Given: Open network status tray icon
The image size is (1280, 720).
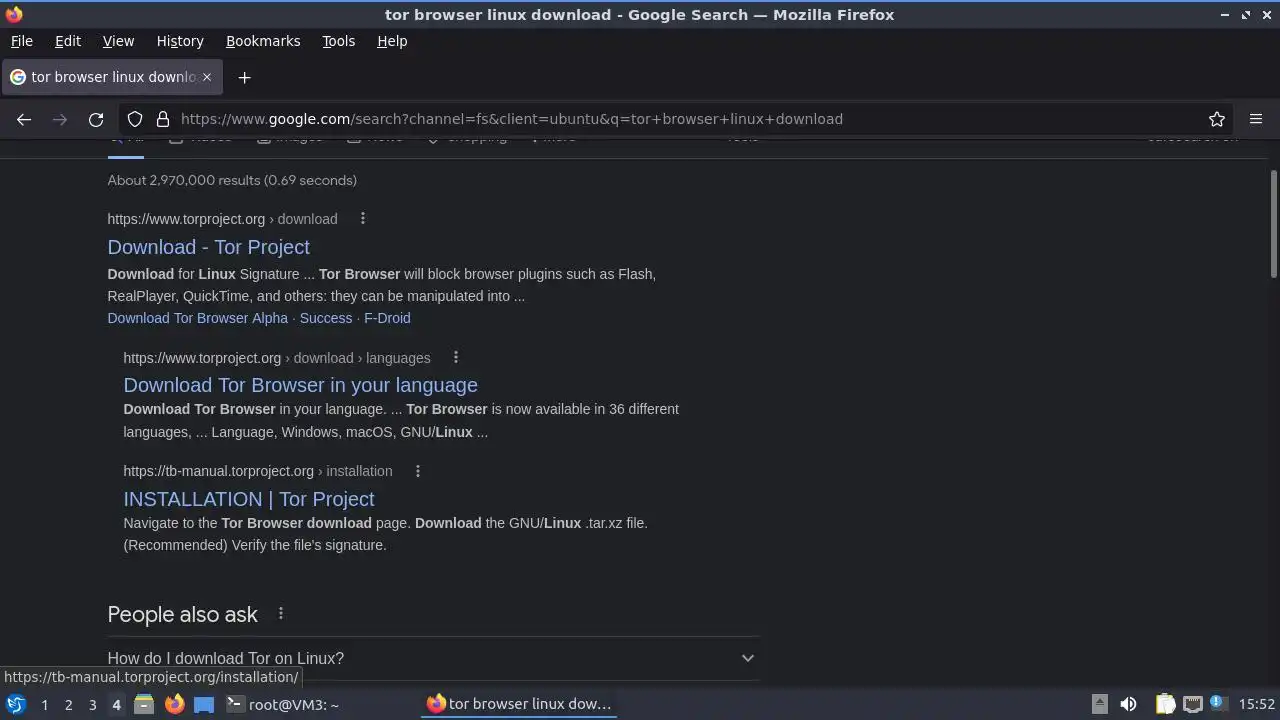Looking at the screenshot, I should pyautogui.click(x=1192, y=704).
